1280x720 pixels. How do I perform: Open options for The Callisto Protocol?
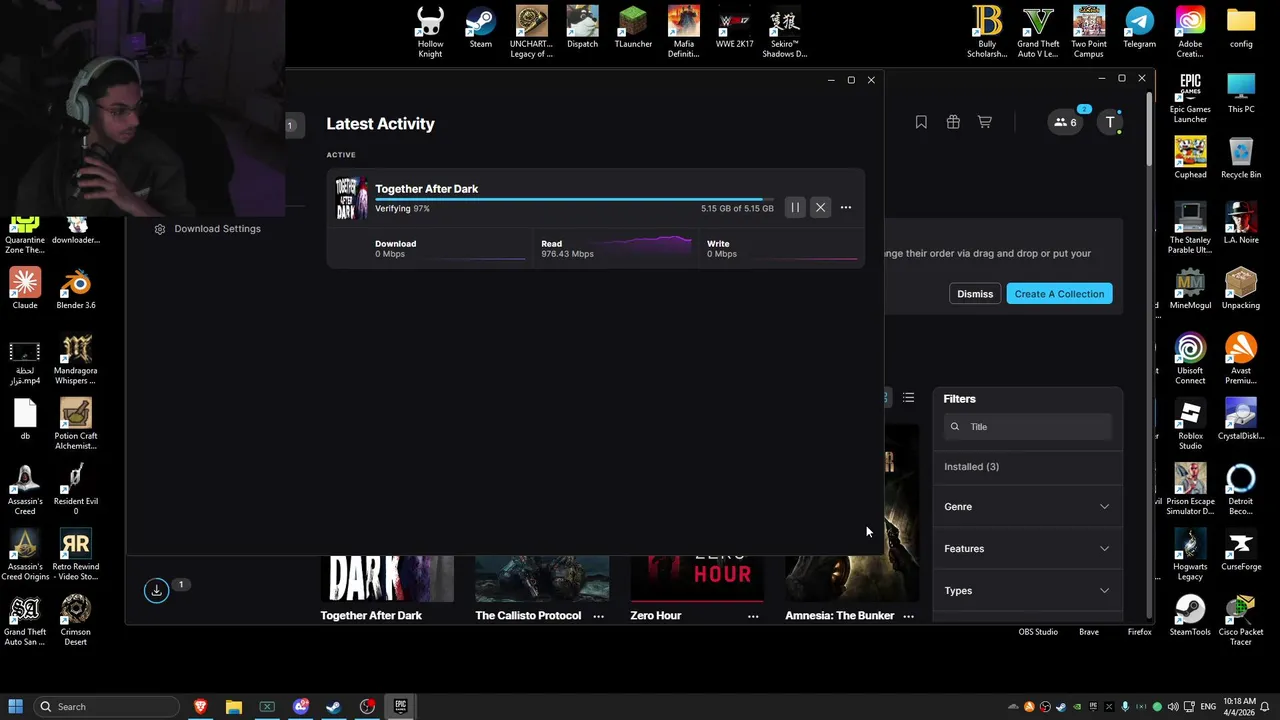pyautogui.click(x=598, y=616)
